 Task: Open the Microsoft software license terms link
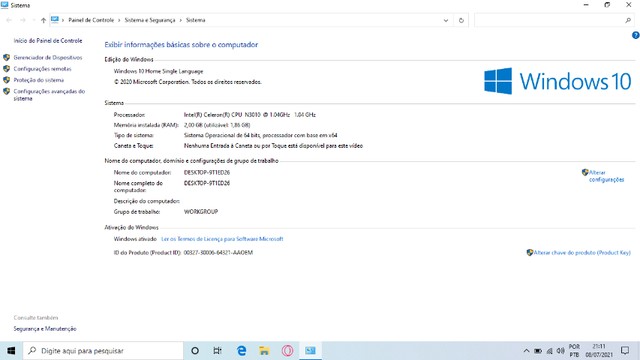(222, 239)
